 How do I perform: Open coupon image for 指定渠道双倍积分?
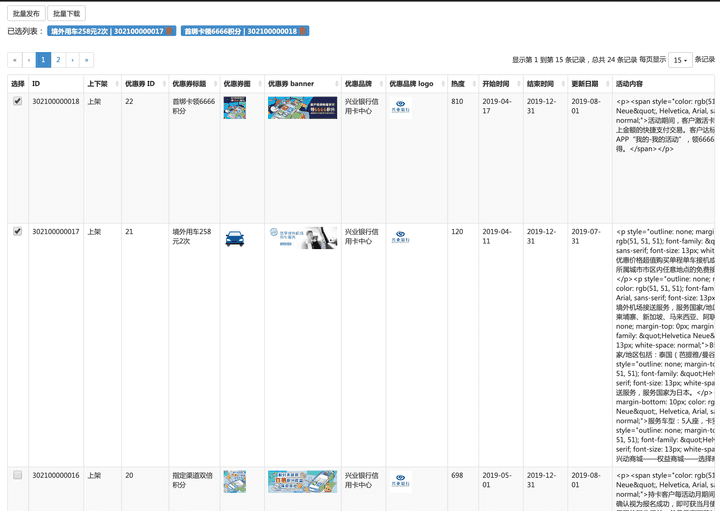pyautogui.click(x=234, y=481)
